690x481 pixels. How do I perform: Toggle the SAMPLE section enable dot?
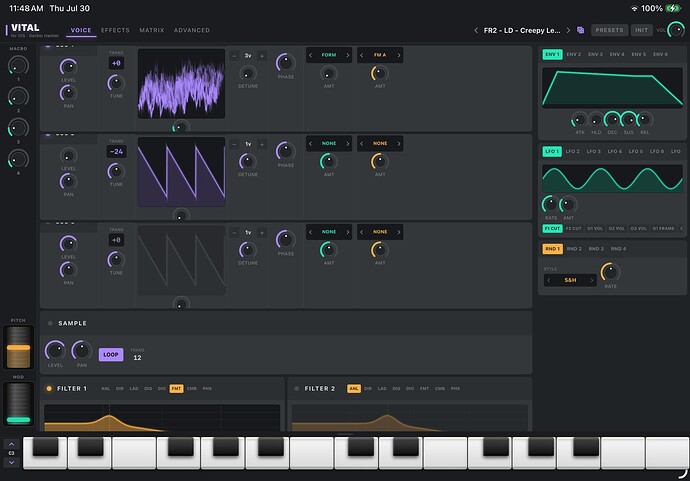click(x=50, y=323)
